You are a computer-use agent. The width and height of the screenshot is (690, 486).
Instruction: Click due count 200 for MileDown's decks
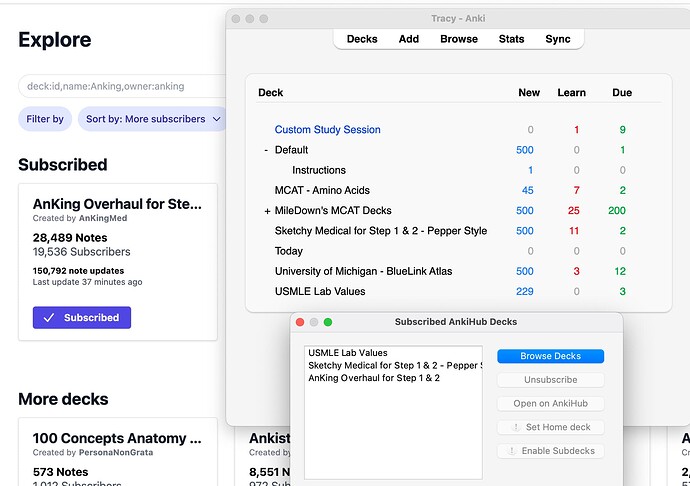point(617,211)
